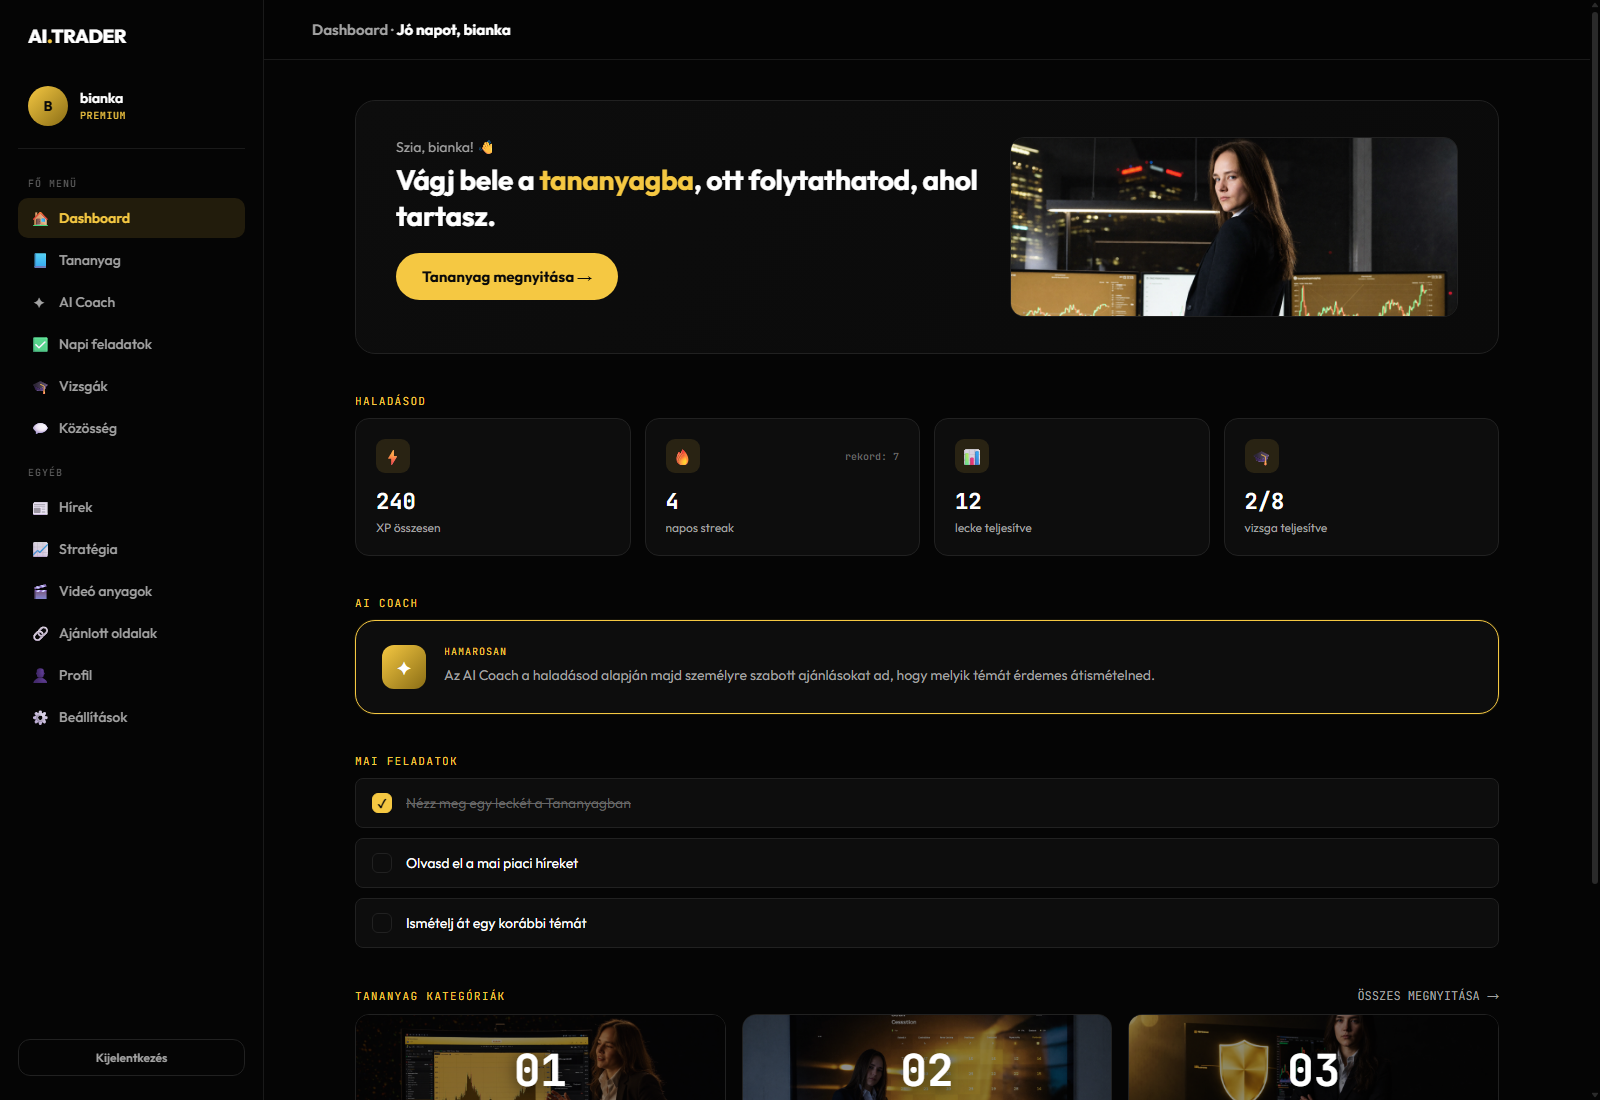1600x1100 pixels.
Task: Click the Vizsgák graduation cap icon
Action: click(x=40, y=386)
